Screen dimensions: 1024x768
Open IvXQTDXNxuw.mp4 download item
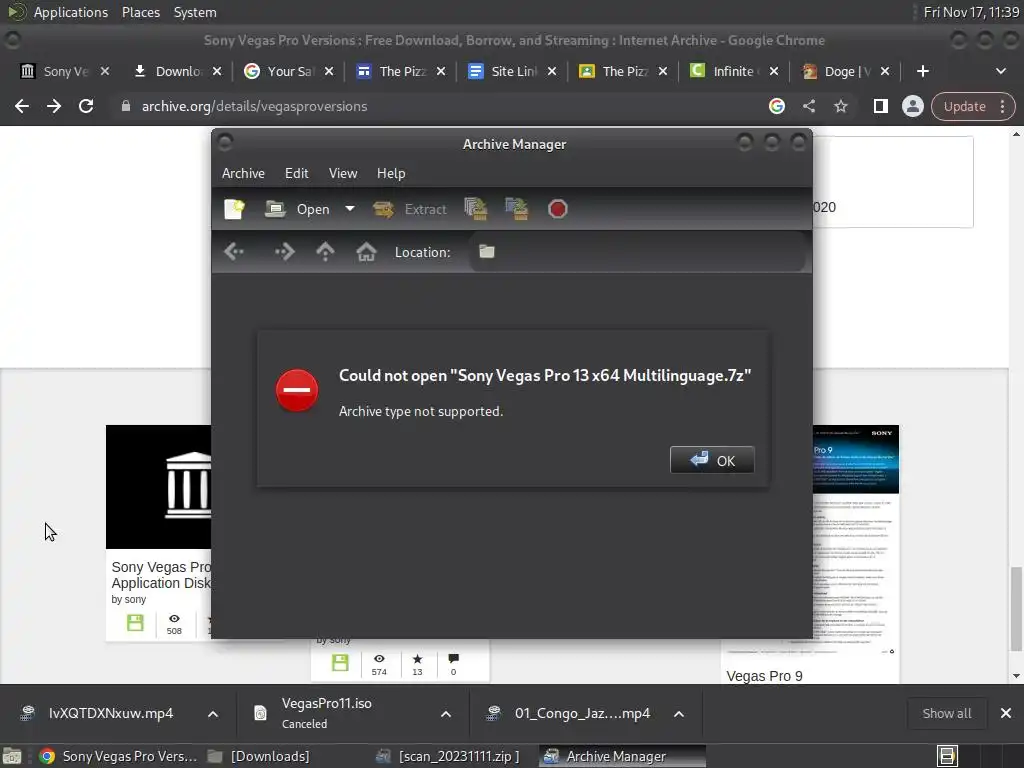[98, 714]
